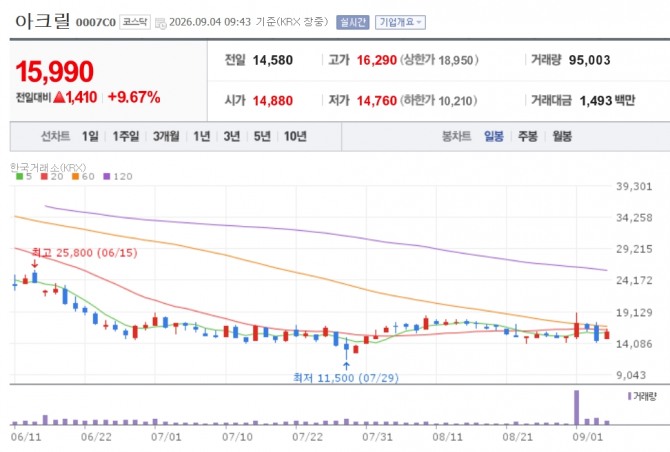Choose the 1년 line chart range
The height and width of the screenshot is (452, 670).
(202, 136)
